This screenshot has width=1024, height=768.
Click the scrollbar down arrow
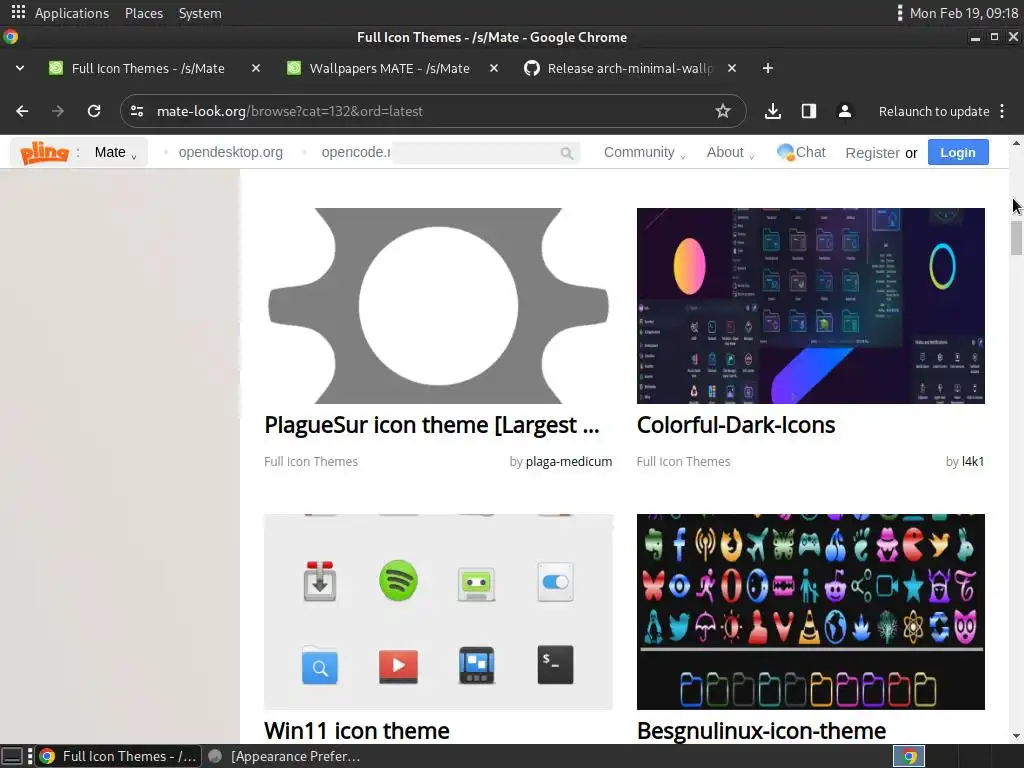point(1016,736)
